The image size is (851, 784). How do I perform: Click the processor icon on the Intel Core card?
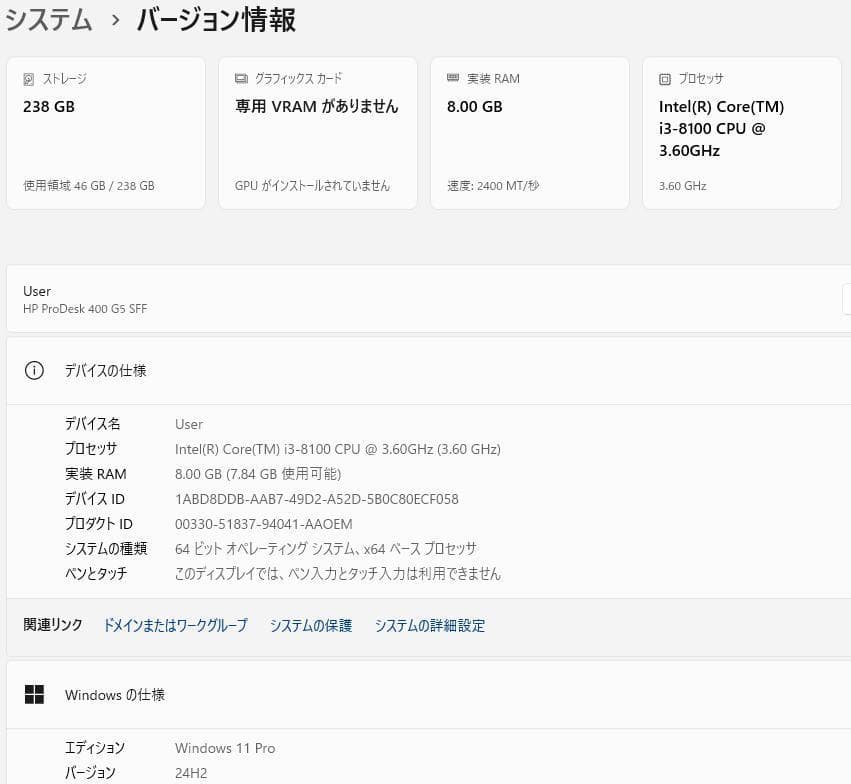click(x=663, y=78)
